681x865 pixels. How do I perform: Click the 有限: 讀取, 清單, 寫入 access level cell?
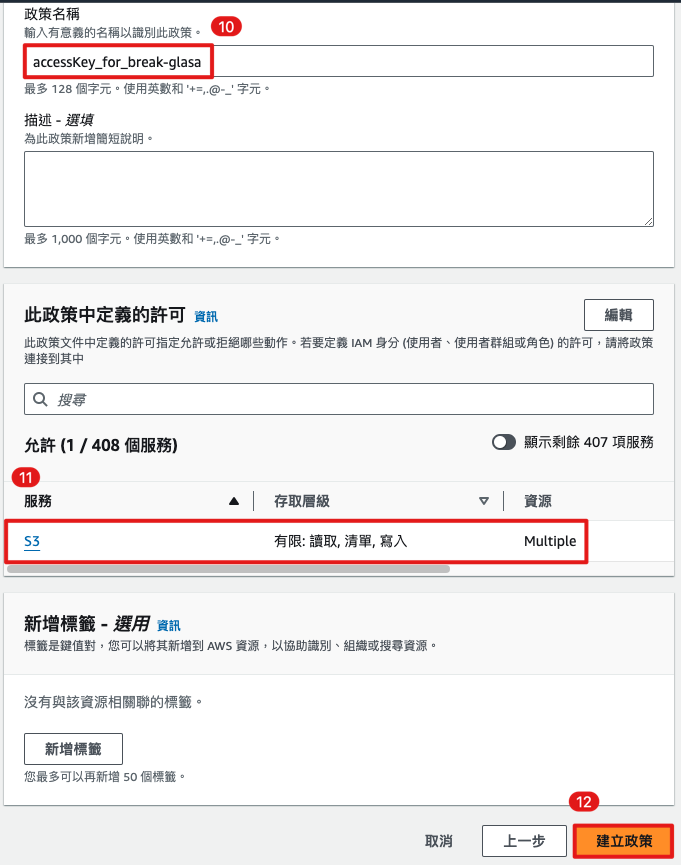tap(341, 541)
